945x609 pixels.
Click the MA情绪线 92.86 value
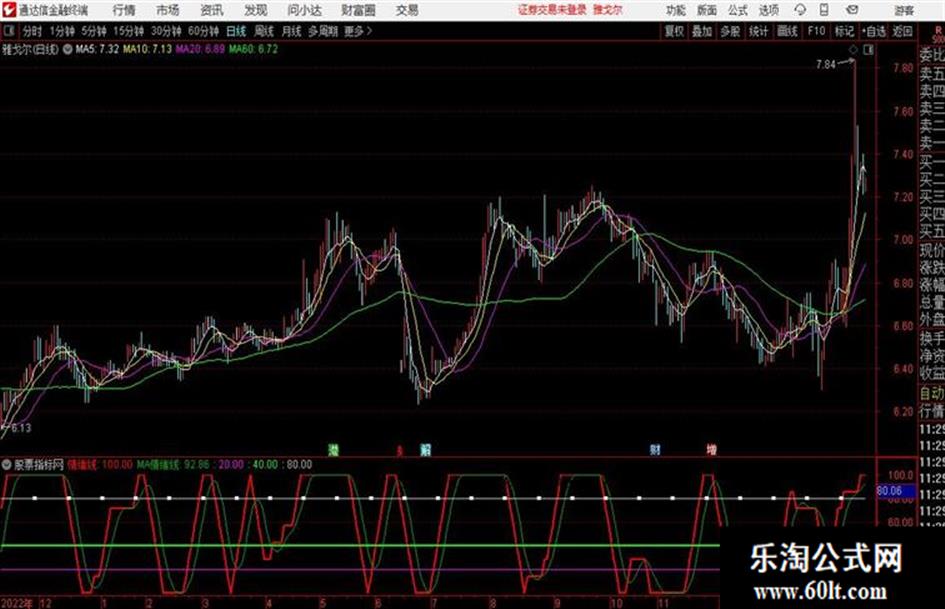point(173,465)
